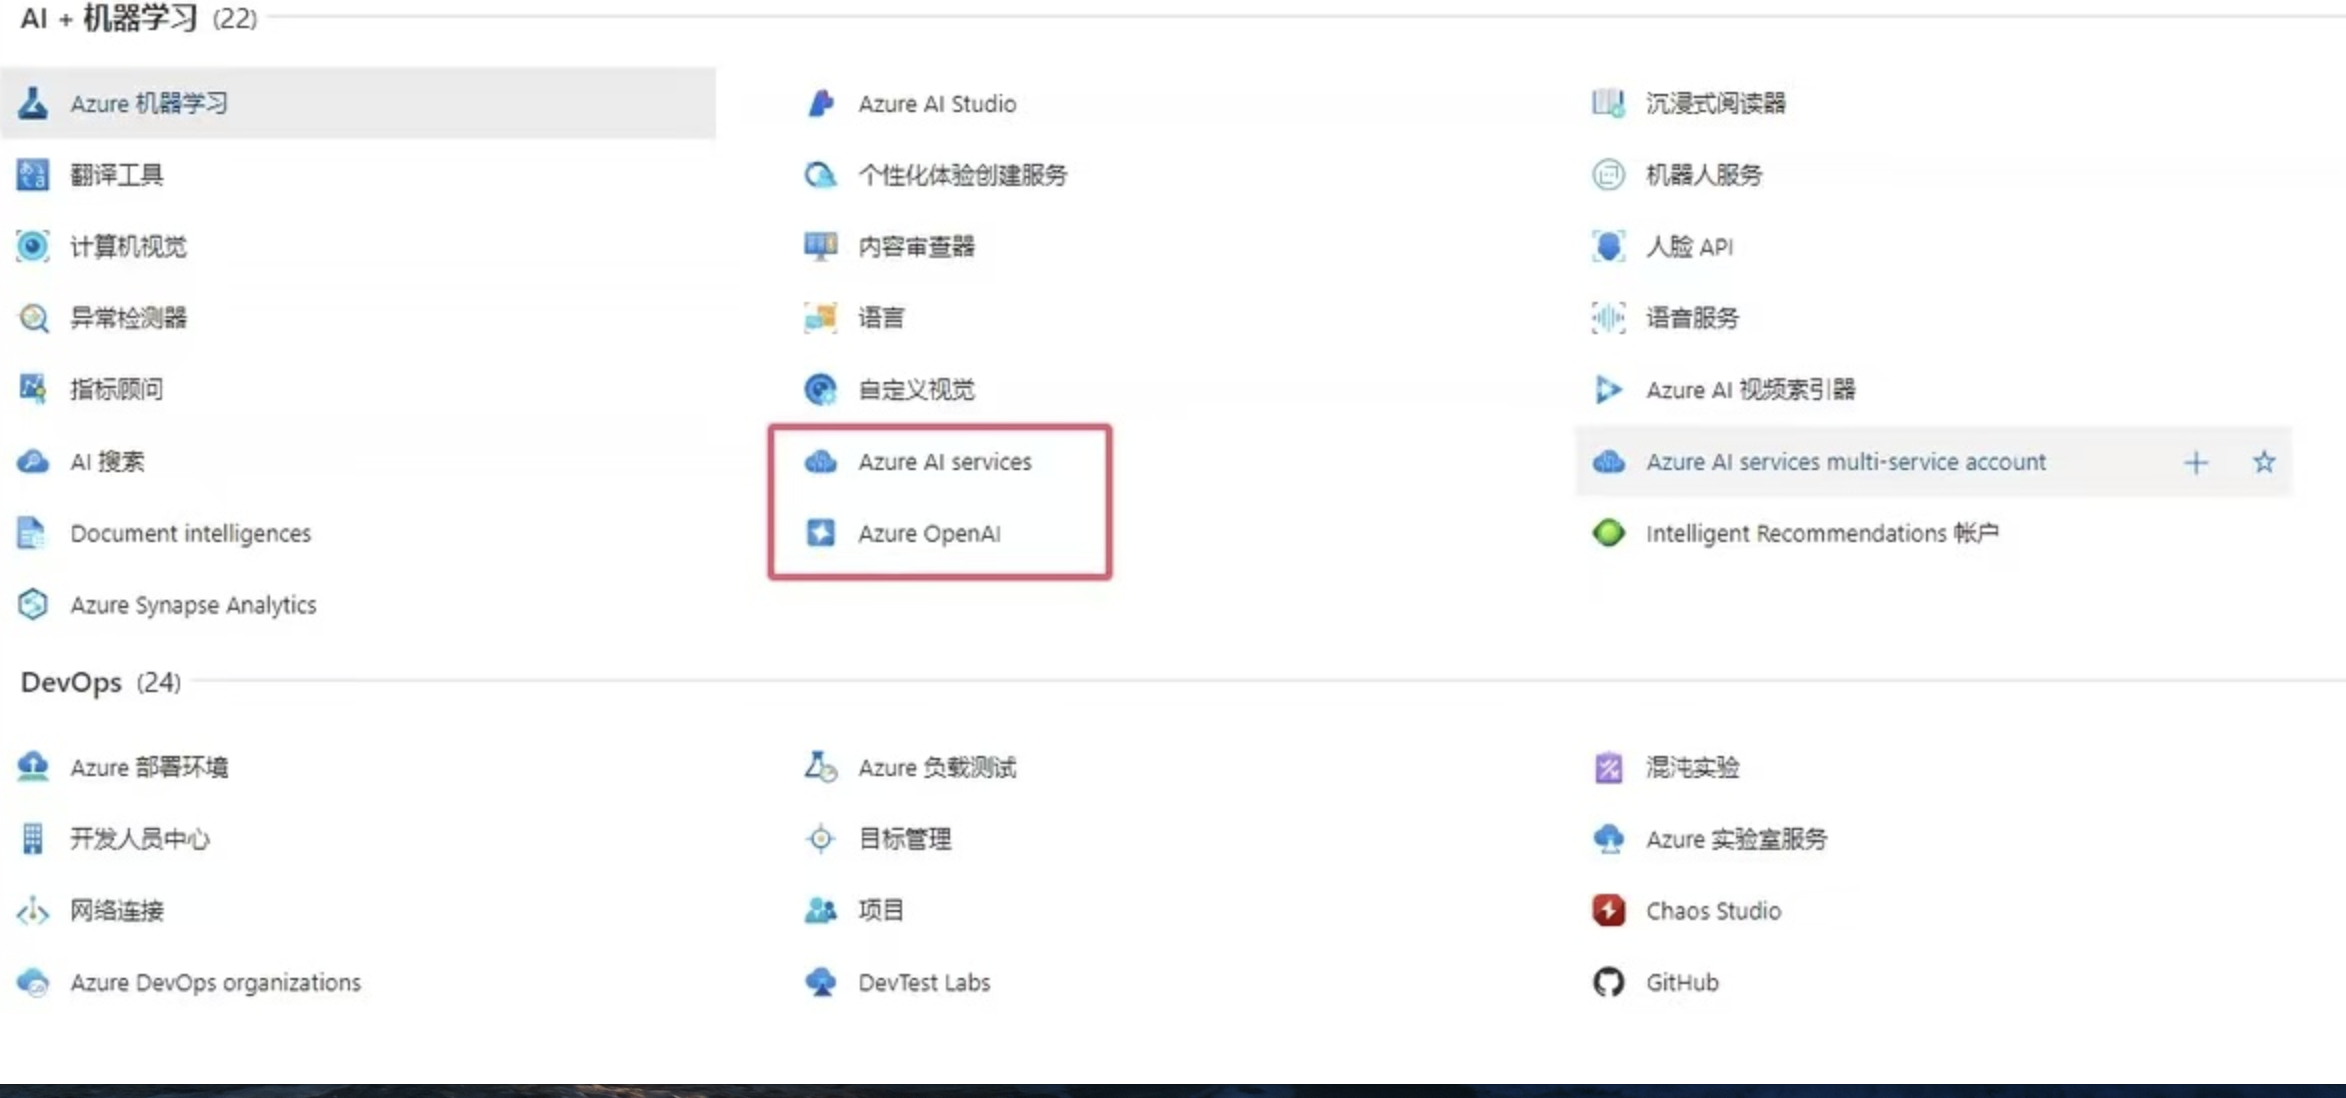Open 人脸 API link

point(1690,246)
